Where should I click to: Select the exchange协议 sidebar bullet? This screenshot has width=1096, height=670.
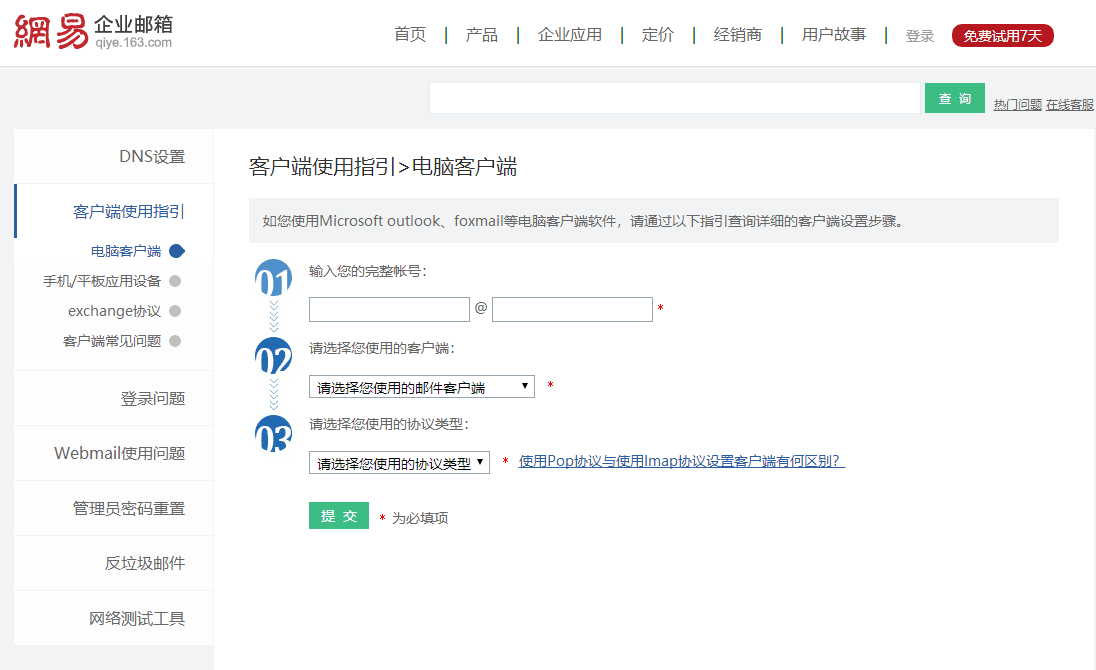click(175, 311)
